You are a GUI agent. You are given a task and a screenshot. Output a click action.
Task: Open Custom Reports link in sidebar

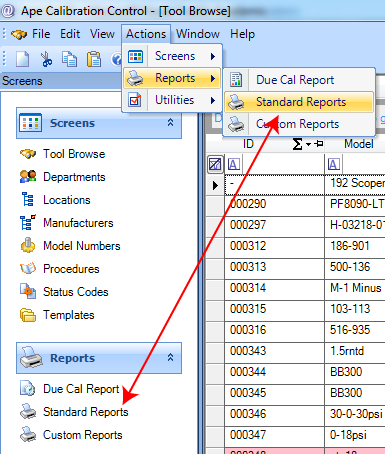tap(83, 435)
